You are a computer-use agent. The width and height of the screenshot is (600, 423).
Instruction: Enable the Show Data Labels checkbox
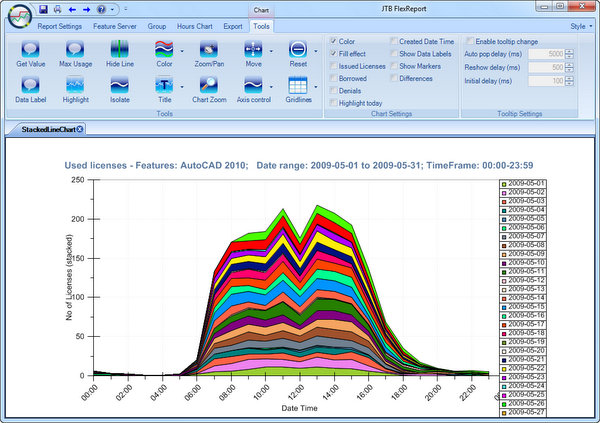tap(394, 54)
